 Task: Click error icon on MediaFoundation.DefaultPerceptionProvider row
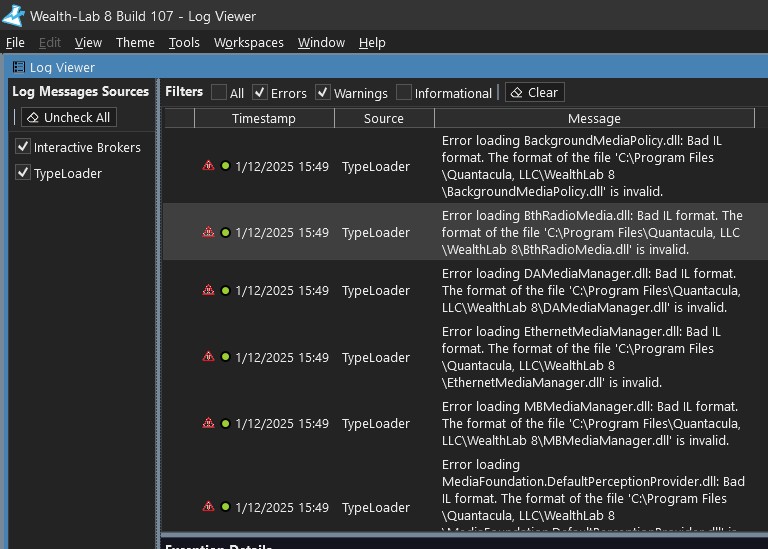(208, 507)
